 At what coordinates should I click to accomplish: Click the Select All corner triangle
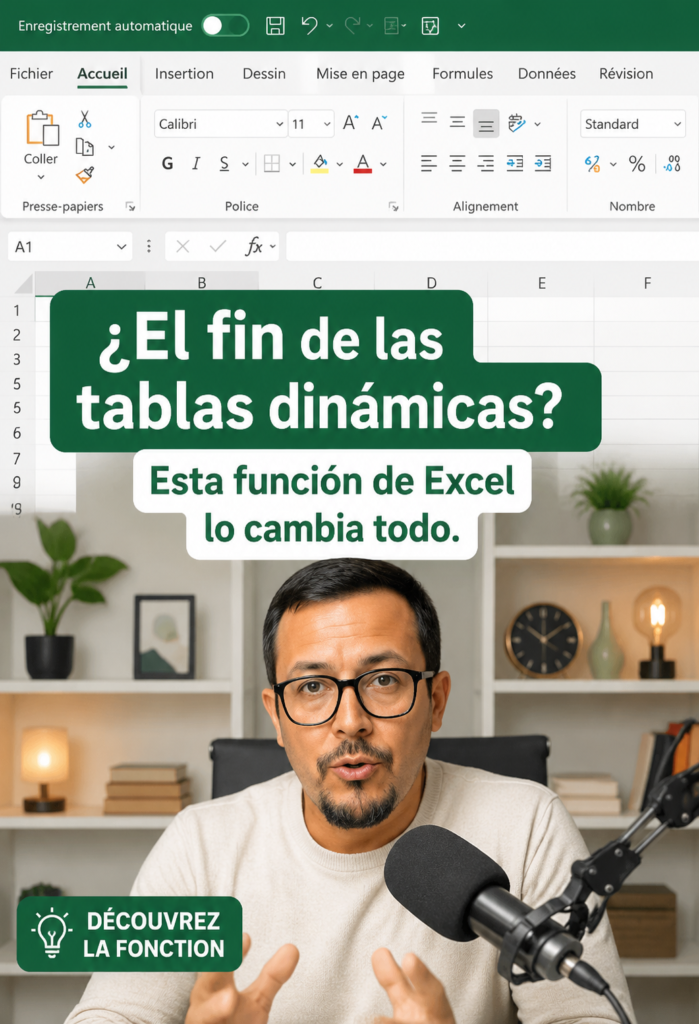(x=24, y=283)
